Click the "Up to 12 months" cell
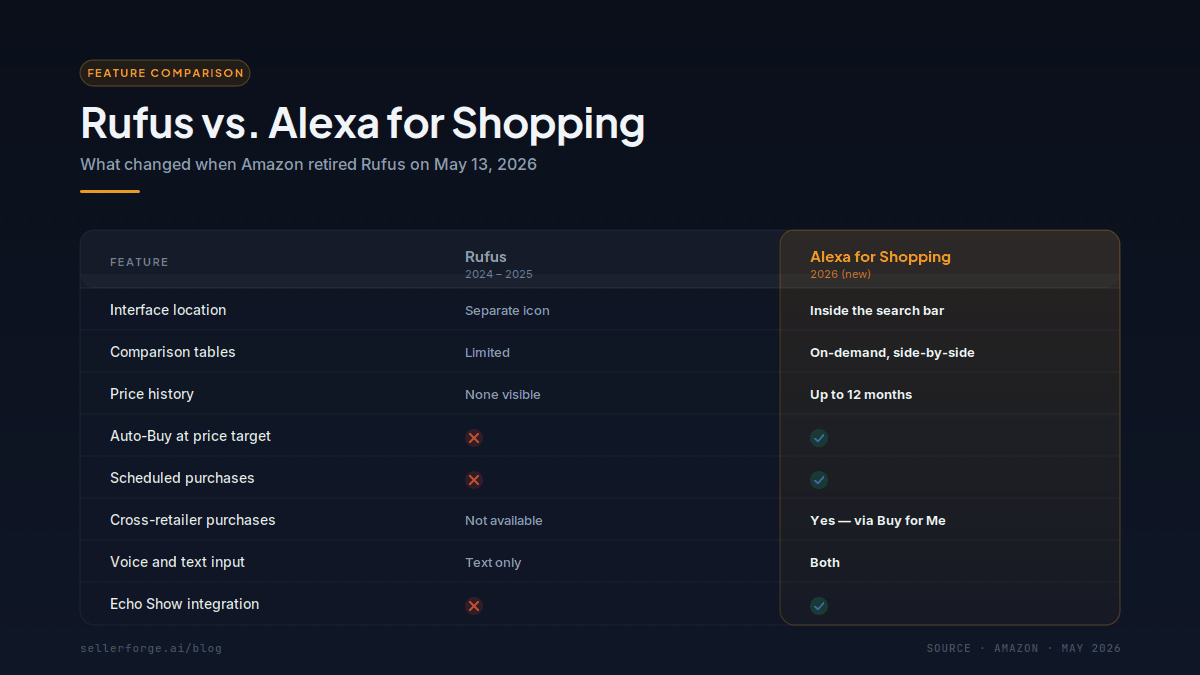The height and width of the screenshot is (675, 1200). pos(861,395)
